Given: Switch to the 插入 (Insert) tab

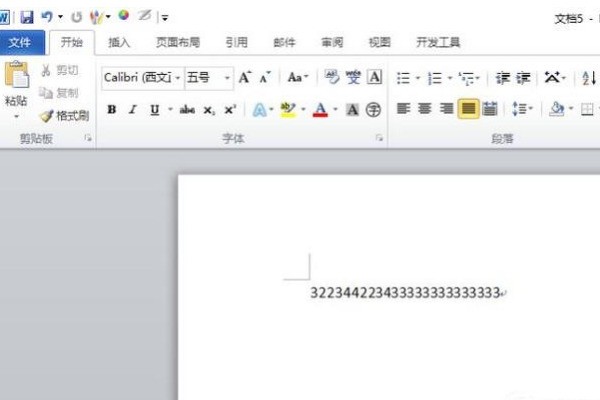Looking at the screenshot, I should [x=119, y=43].
